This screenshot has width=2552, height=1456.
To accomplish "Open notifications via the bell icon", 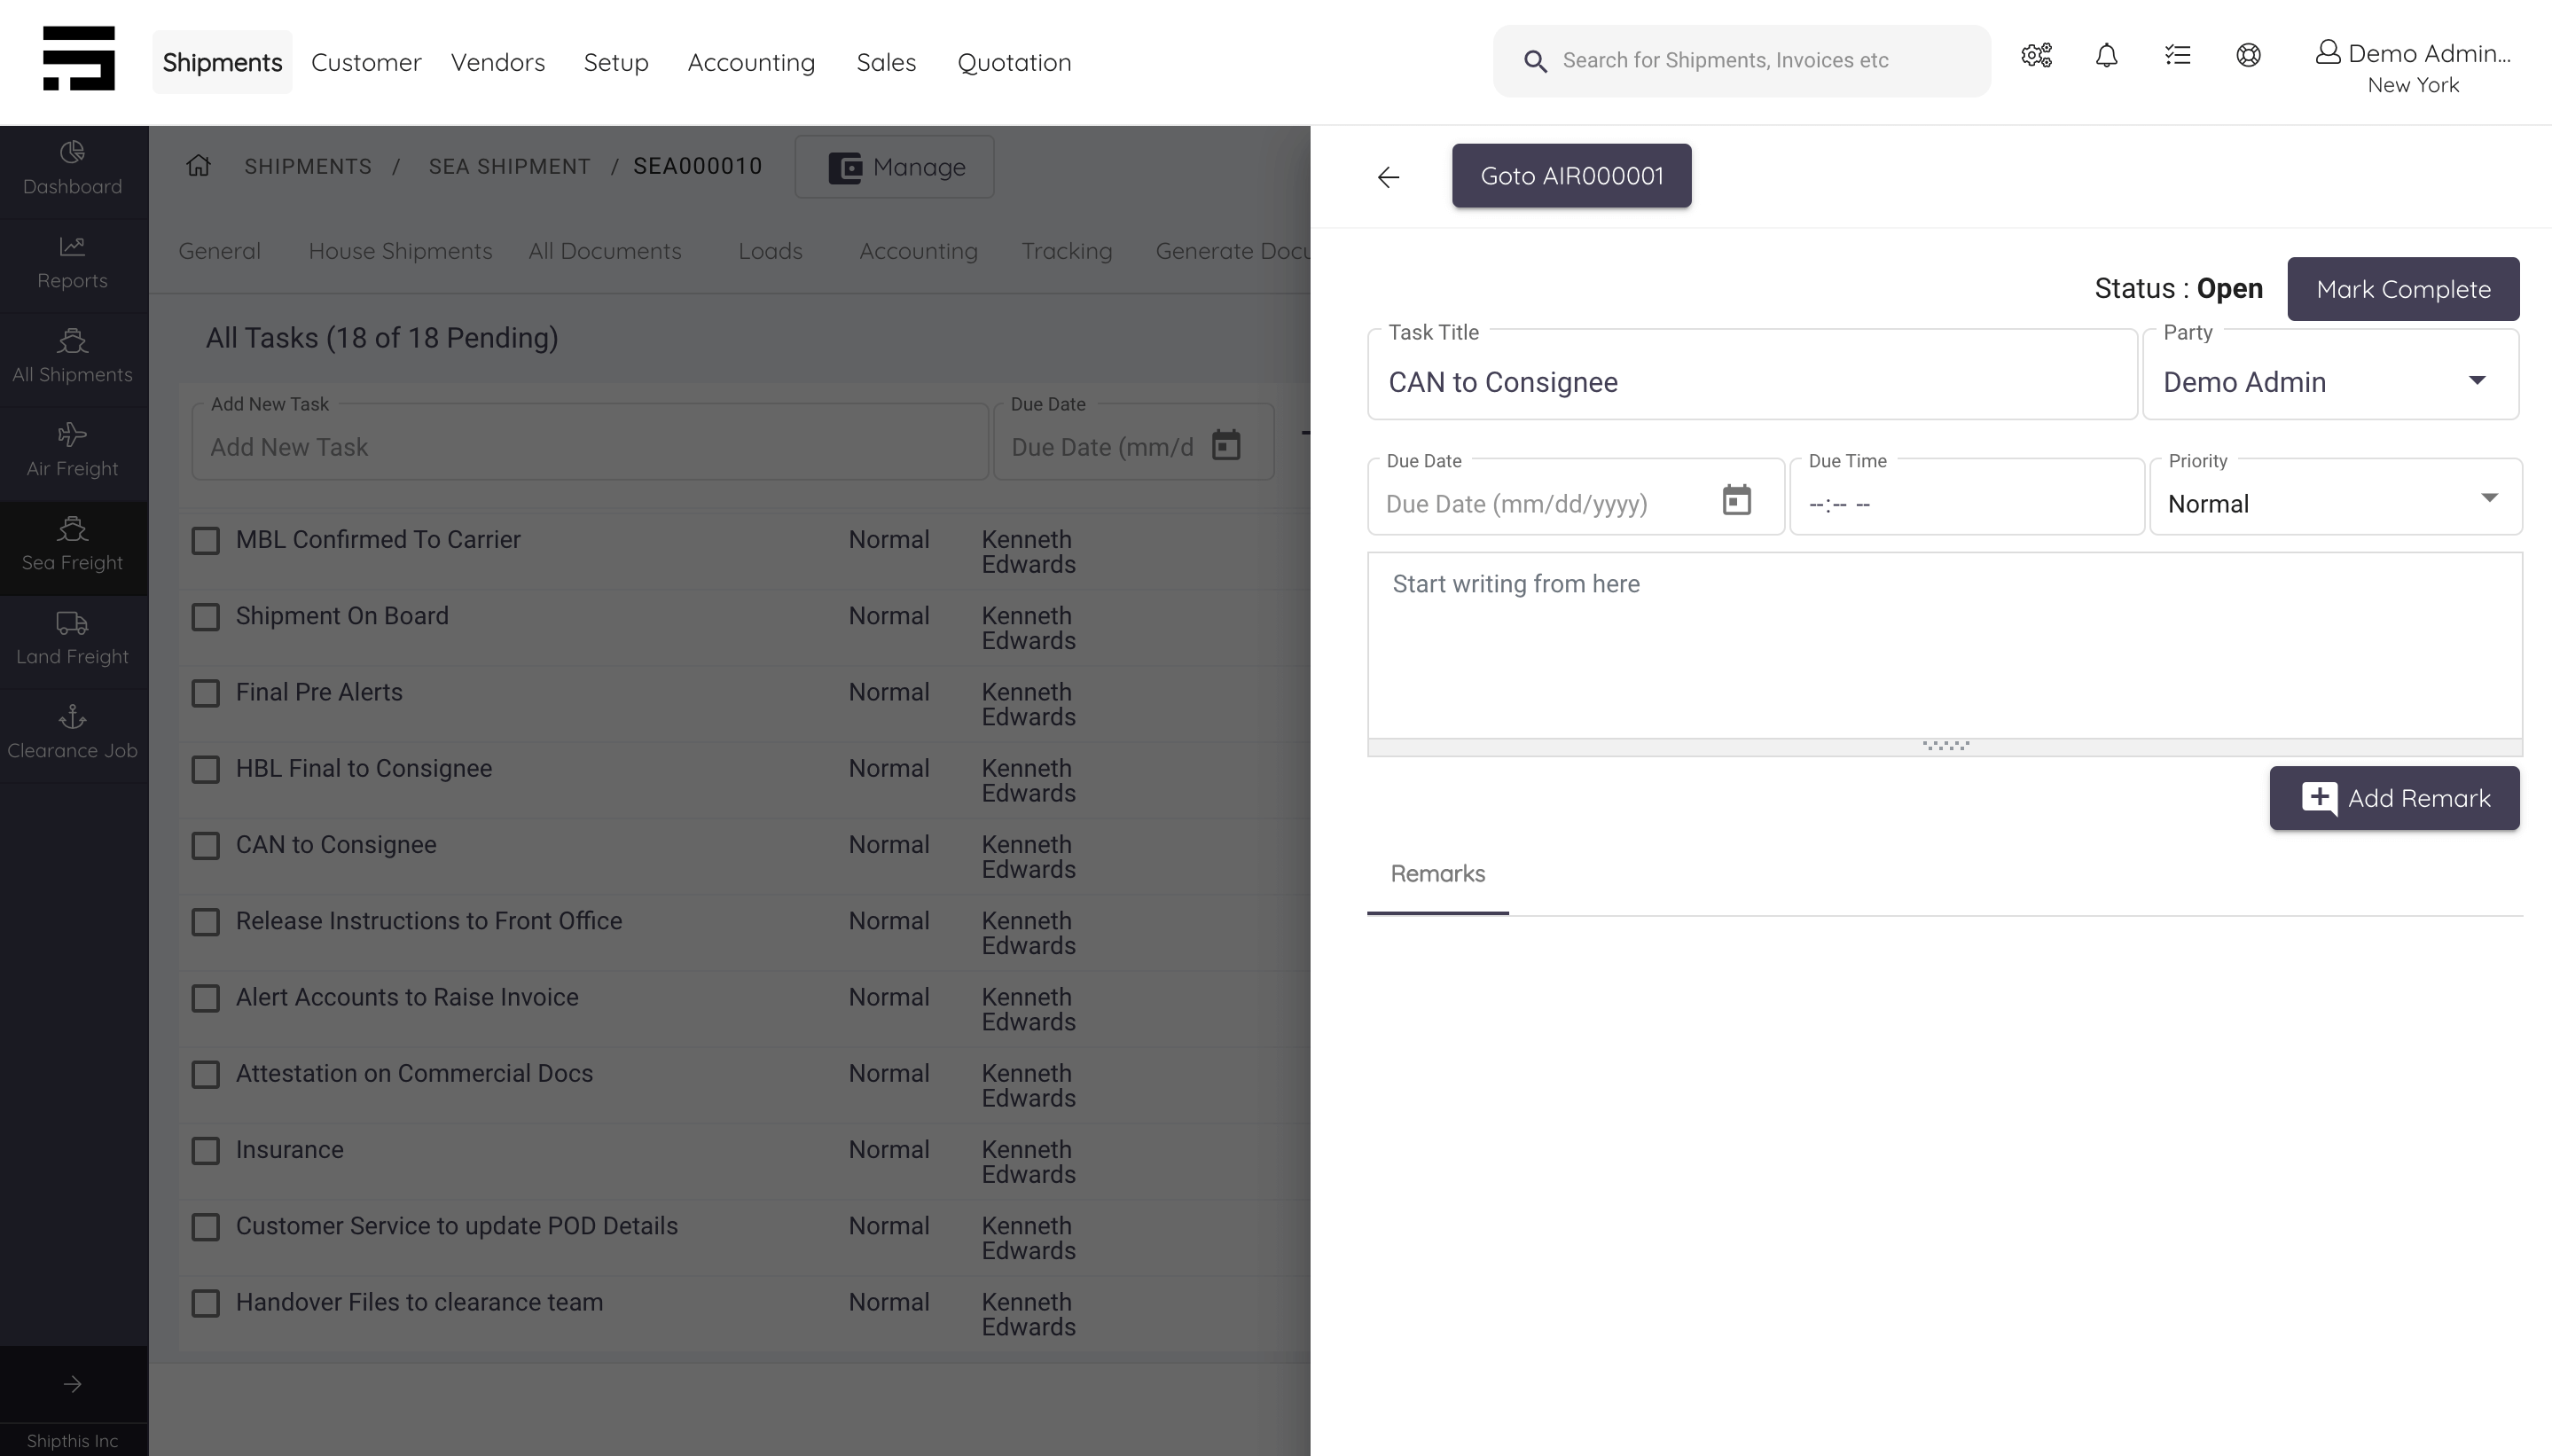I will 2106,57.
